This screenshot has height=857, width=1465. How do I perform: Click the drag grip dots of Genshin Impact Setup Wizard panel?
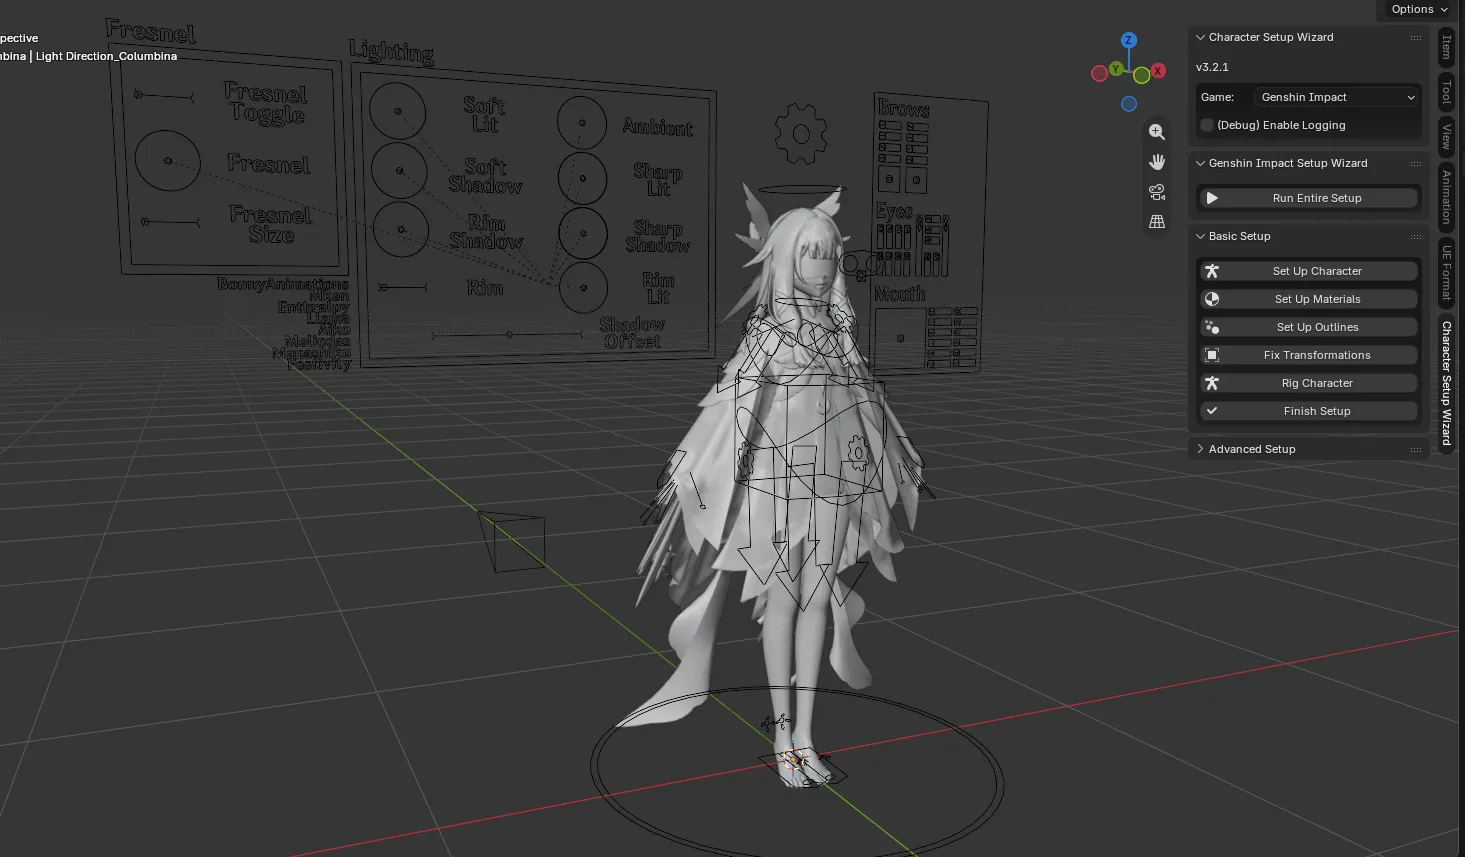[x=1416, y=163]
